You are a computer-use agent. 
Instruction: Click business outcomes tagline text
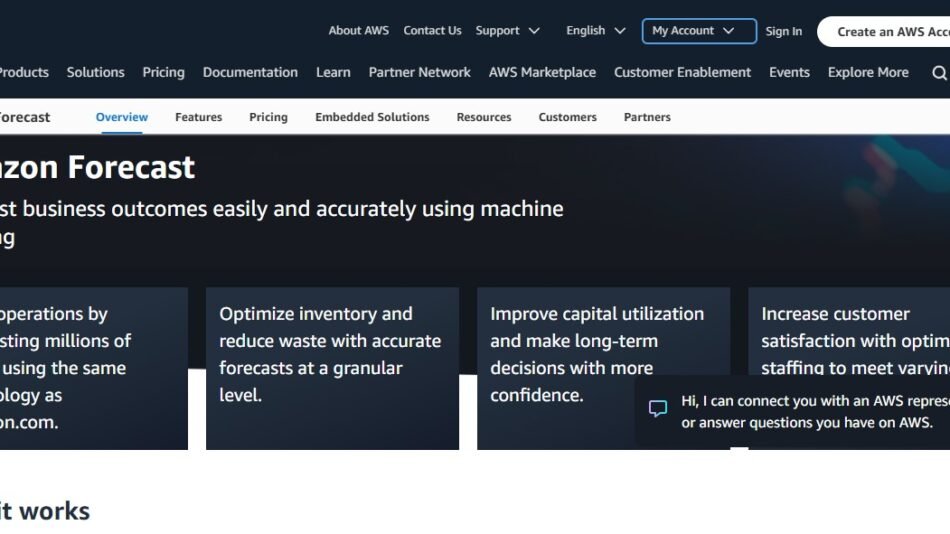pyautogui.click(x=282, y=222)
